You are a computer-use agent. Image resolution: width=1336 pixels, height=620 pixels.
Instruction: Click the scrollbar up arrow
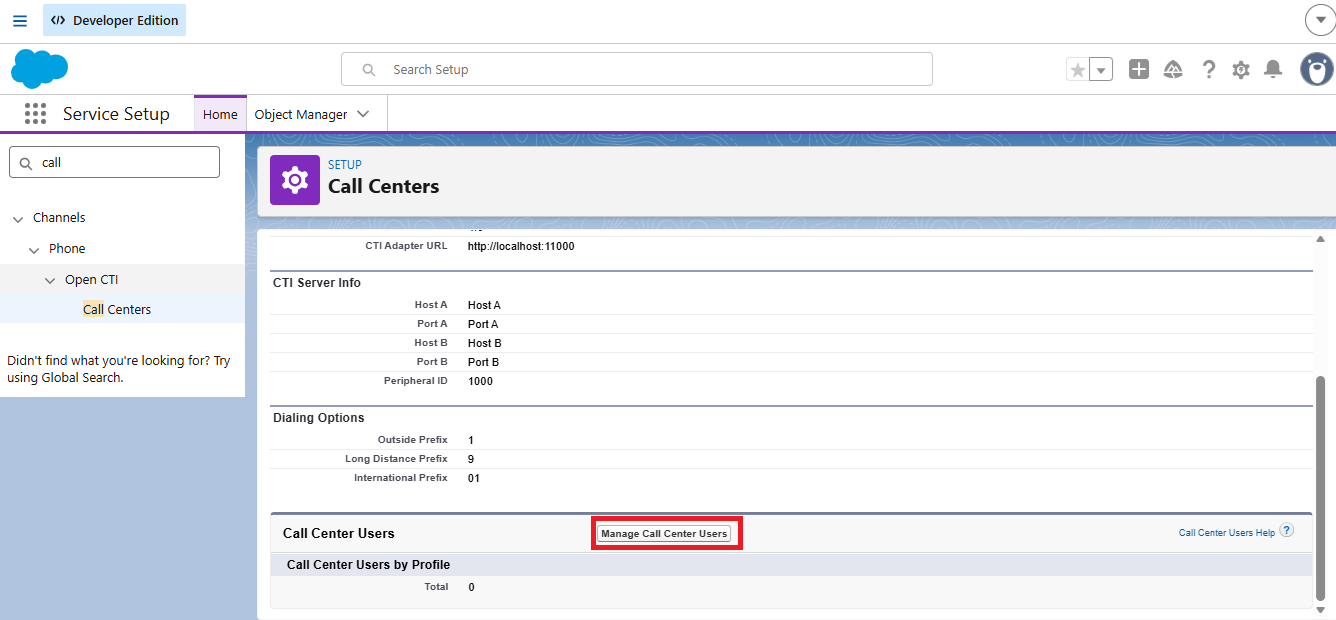click(1320, 240)
